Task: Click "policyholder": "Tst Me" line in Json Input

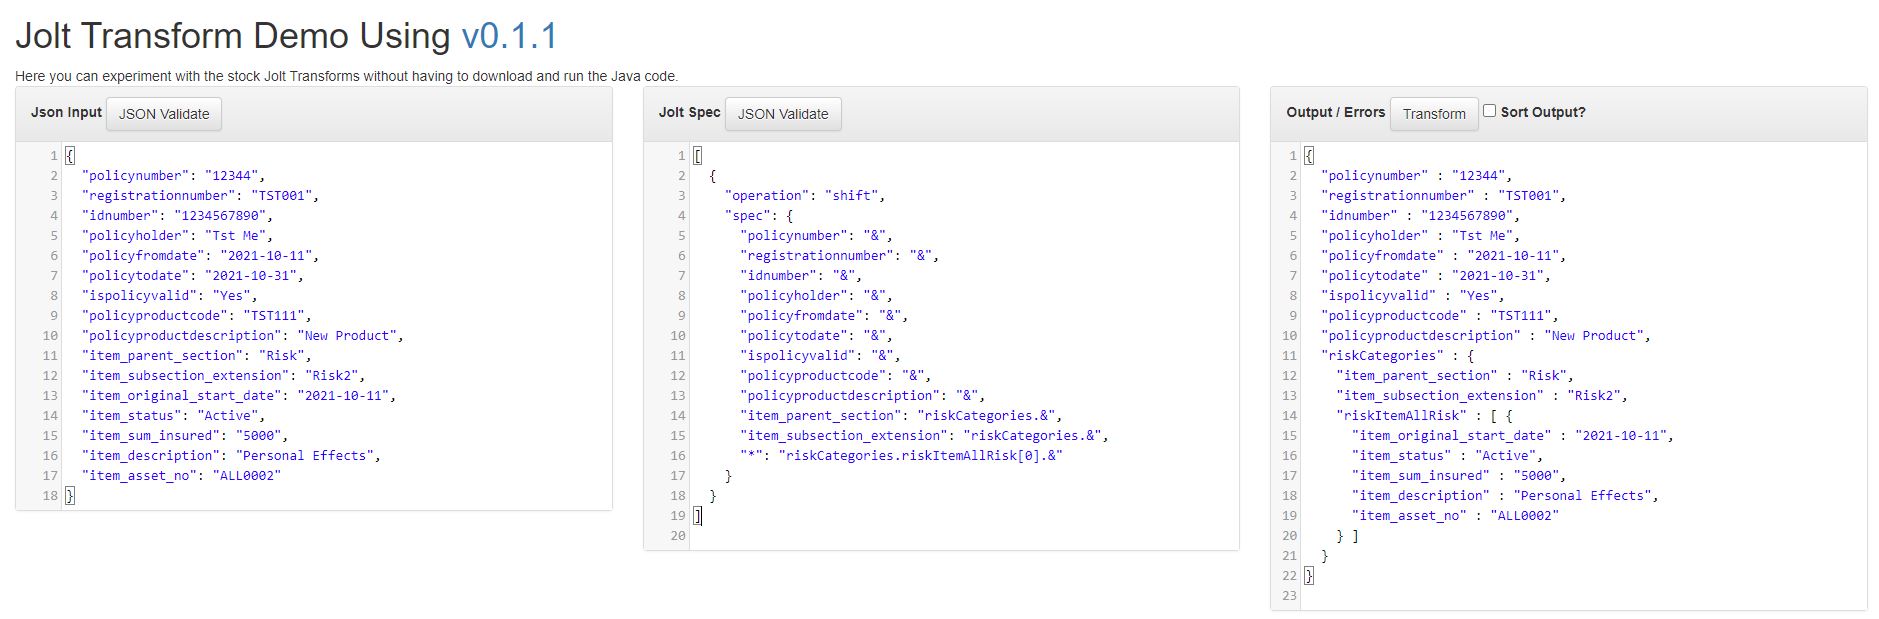Action: pos(177,236)
